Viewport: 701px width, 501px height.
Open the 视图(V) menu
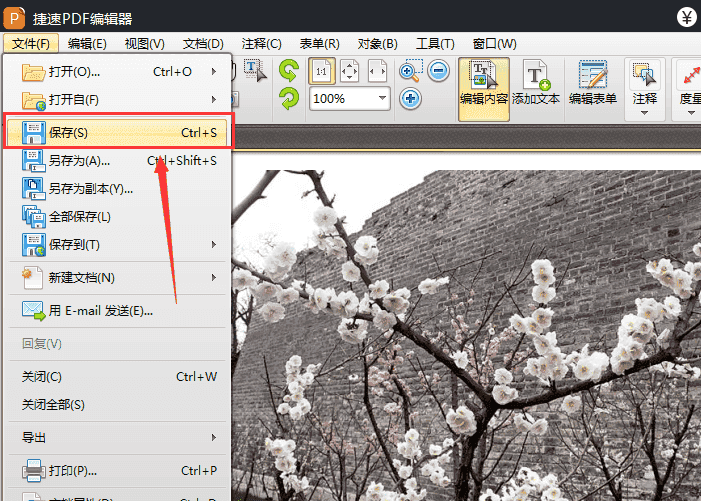(x=144, y=44)
